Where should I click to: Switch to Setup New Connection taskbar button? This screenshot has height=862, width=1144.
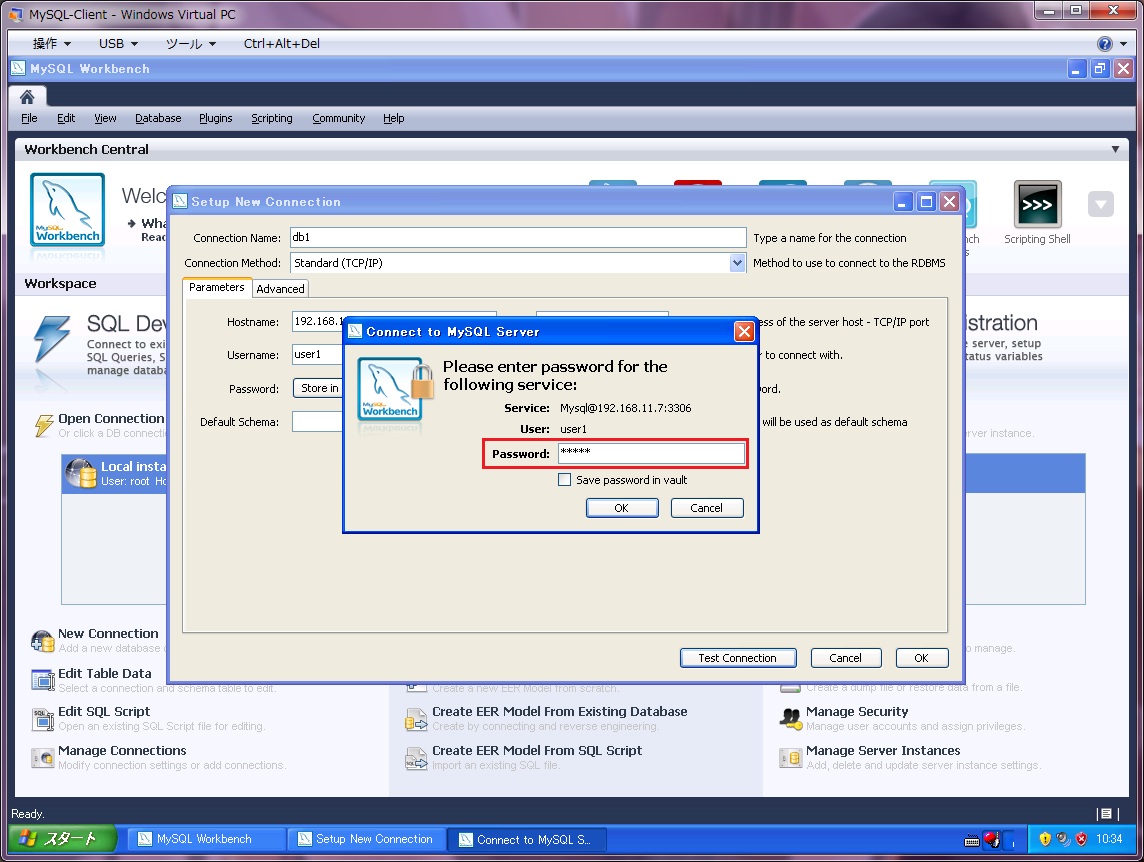366,839
